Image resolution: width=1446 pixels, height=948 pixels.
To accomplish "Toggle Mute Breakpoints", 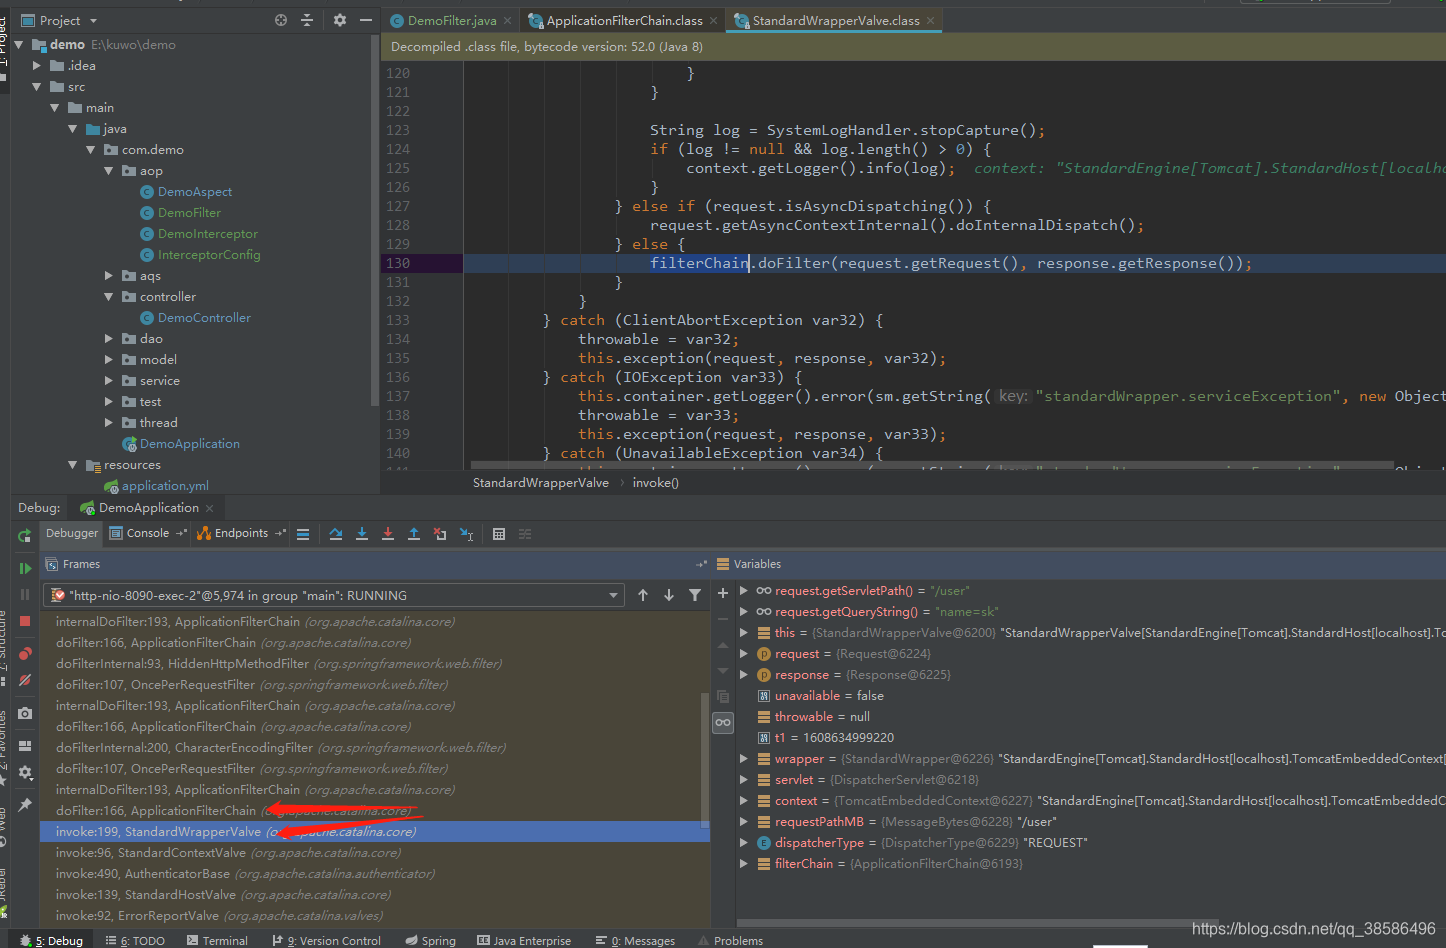I will (x=25, y=680).
